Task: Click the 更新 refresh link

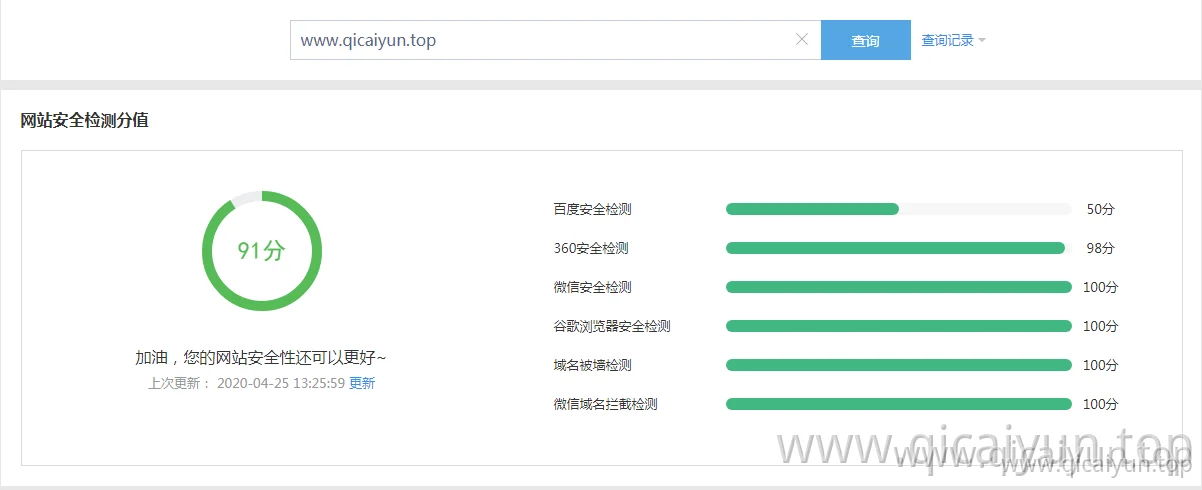Action: (362, 383)
